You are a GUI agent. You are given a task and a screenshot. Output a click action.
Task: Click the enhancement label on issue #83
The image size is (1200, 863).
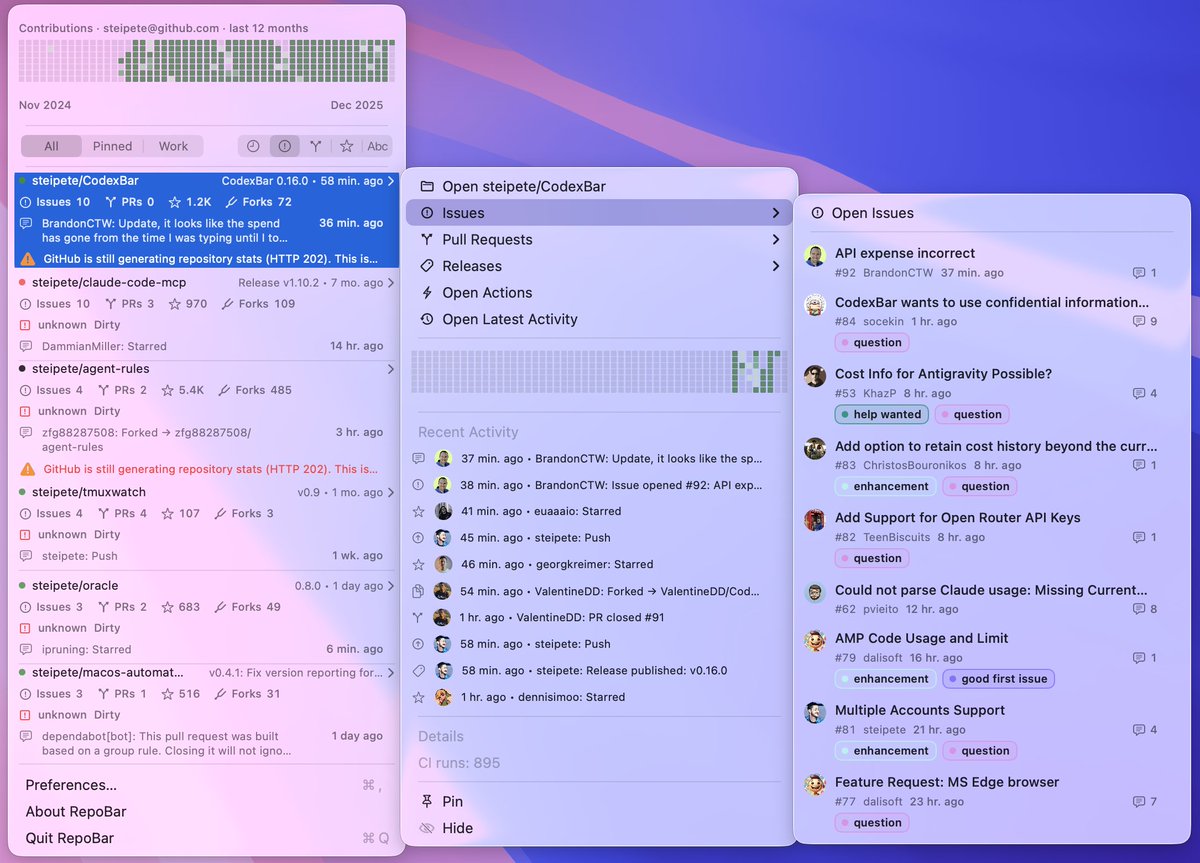[x=885, y=486]
